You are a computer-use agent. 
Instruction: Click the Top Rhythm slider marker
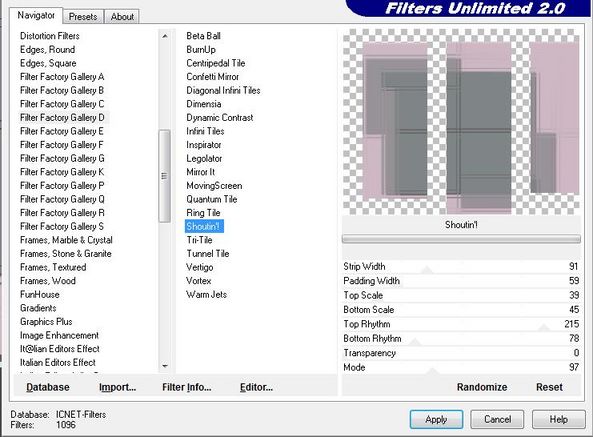(x=544, y=327)
